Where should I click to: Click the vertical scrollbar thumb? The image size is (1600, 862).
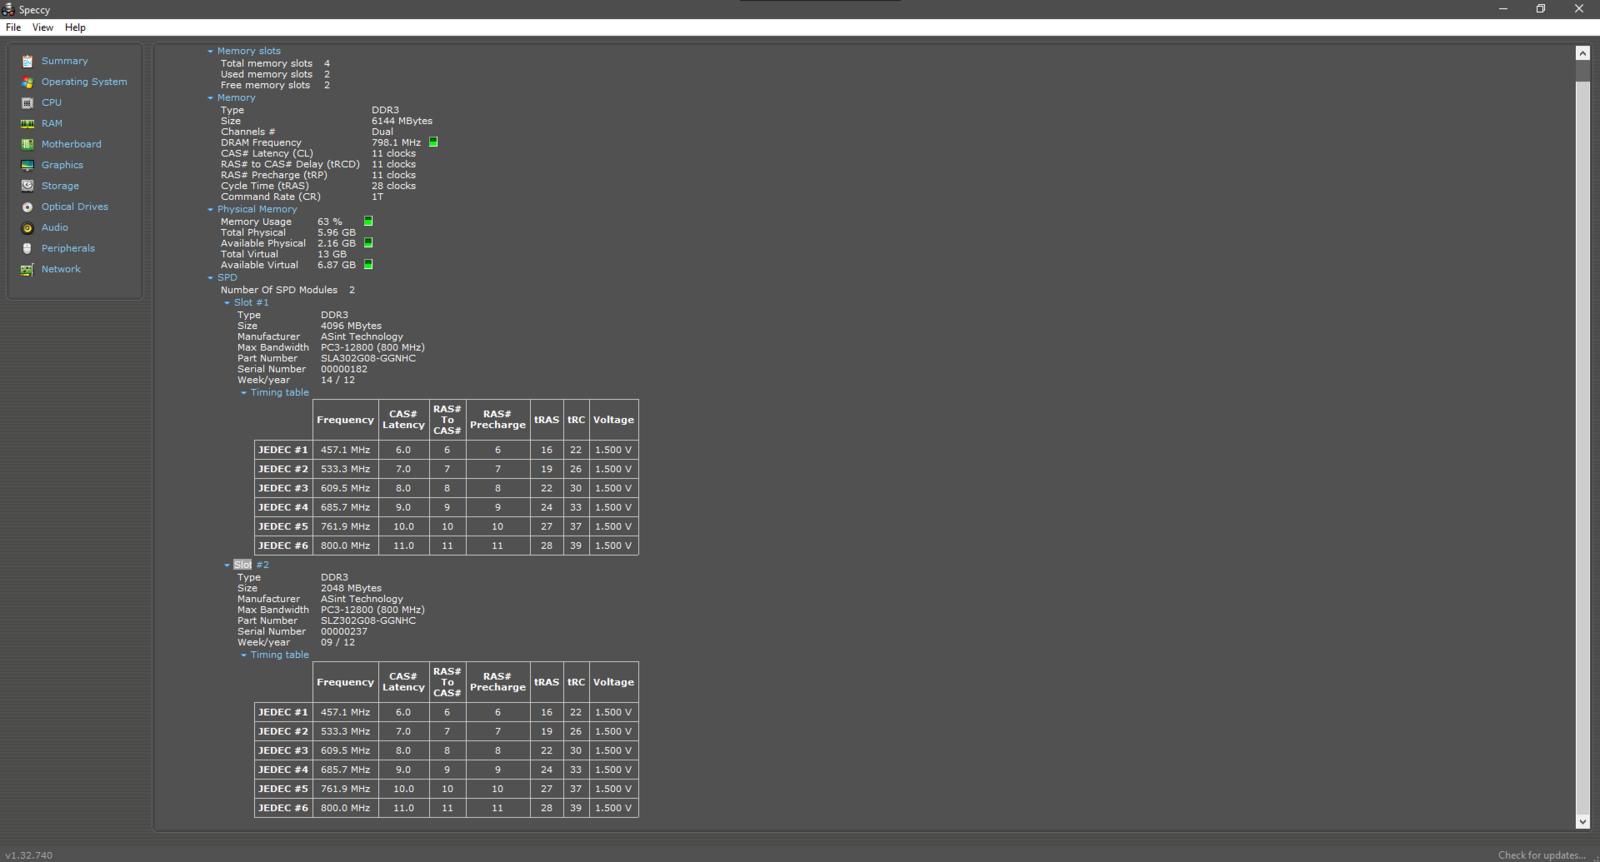(1582, 448)
